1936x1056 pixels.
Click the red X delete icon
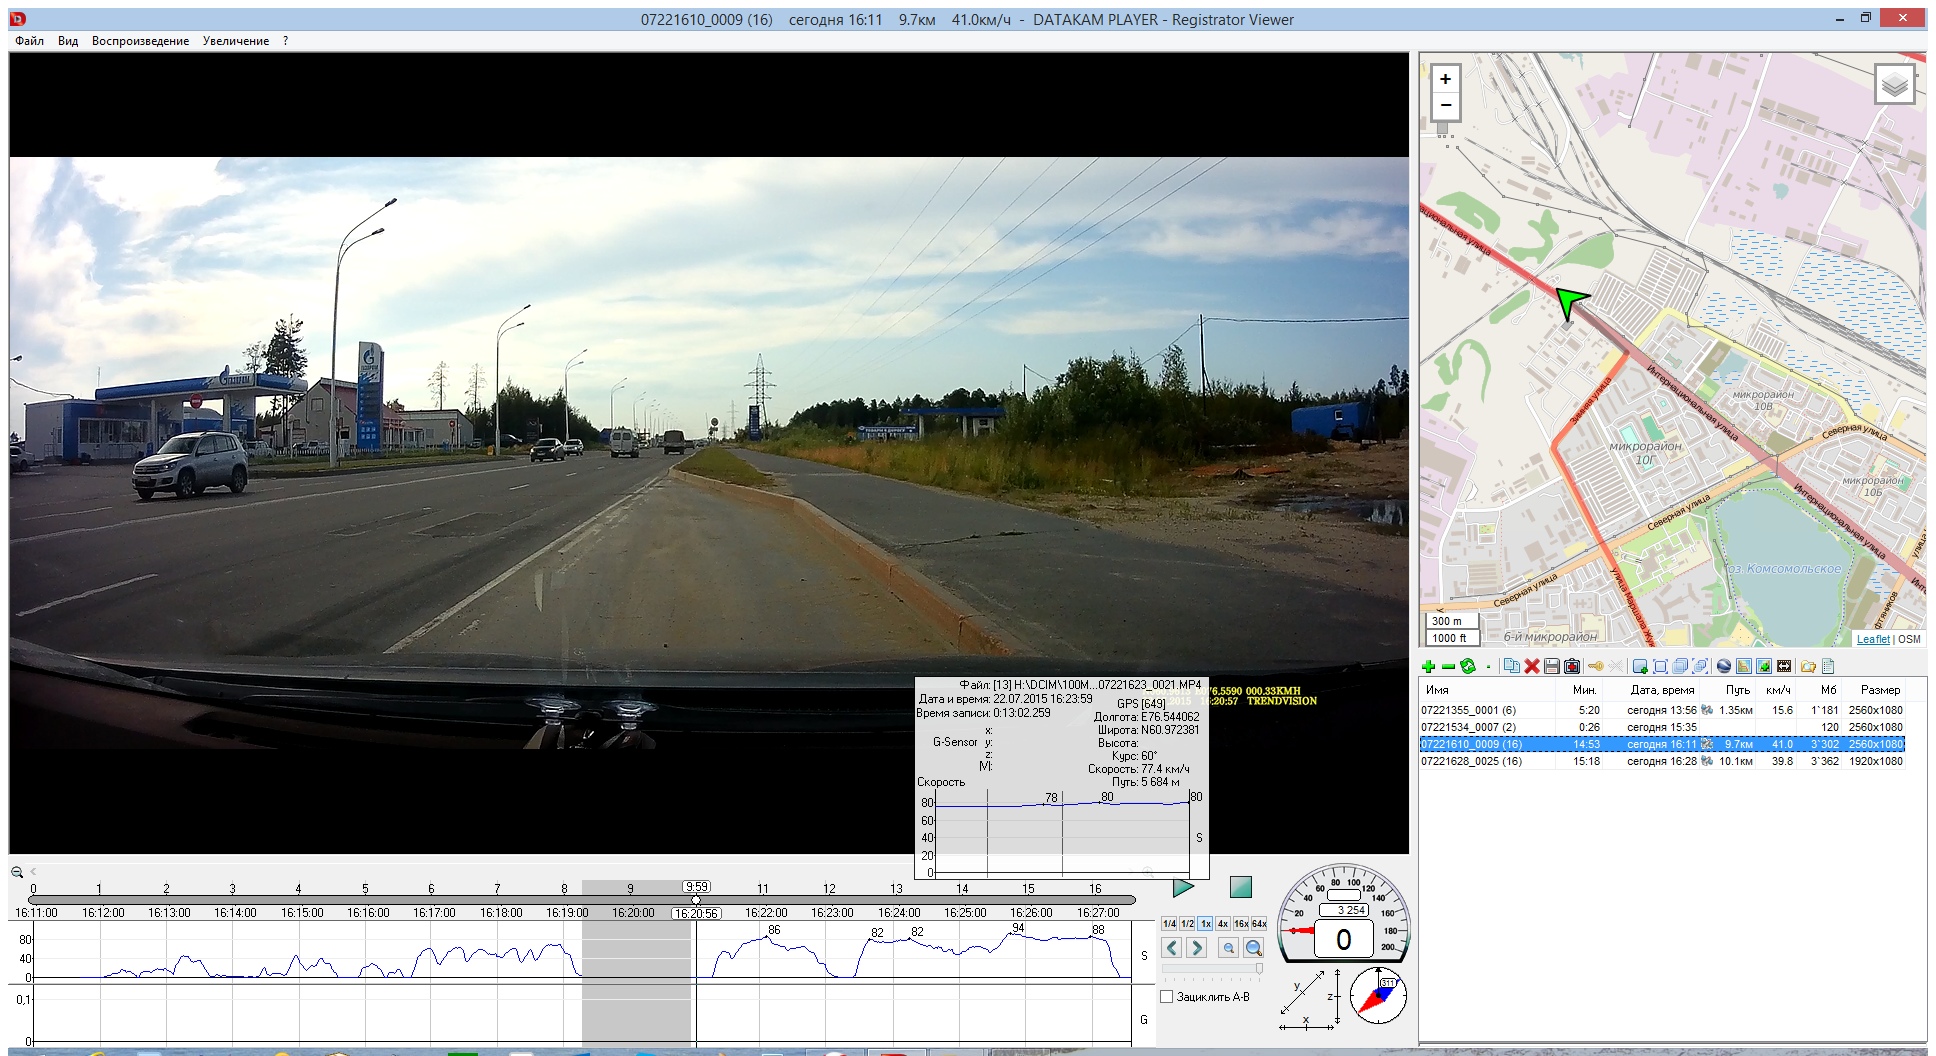pos(1531,666)
